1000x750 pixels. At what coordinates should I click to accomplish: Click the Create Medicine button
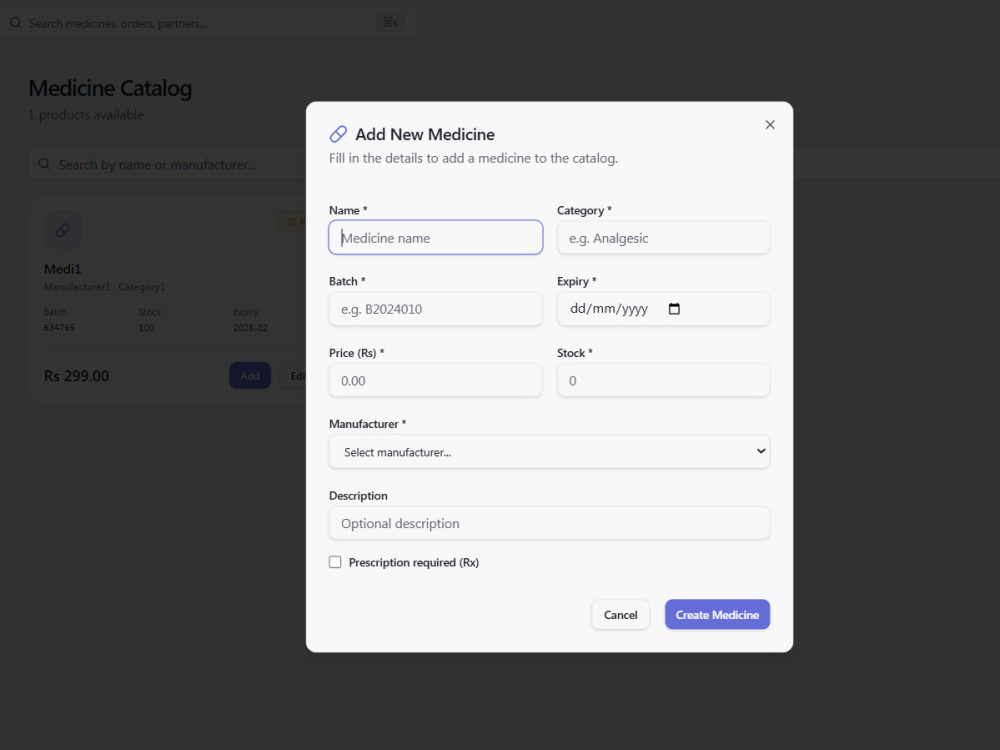pyautogui.click(x=717, y=615)
